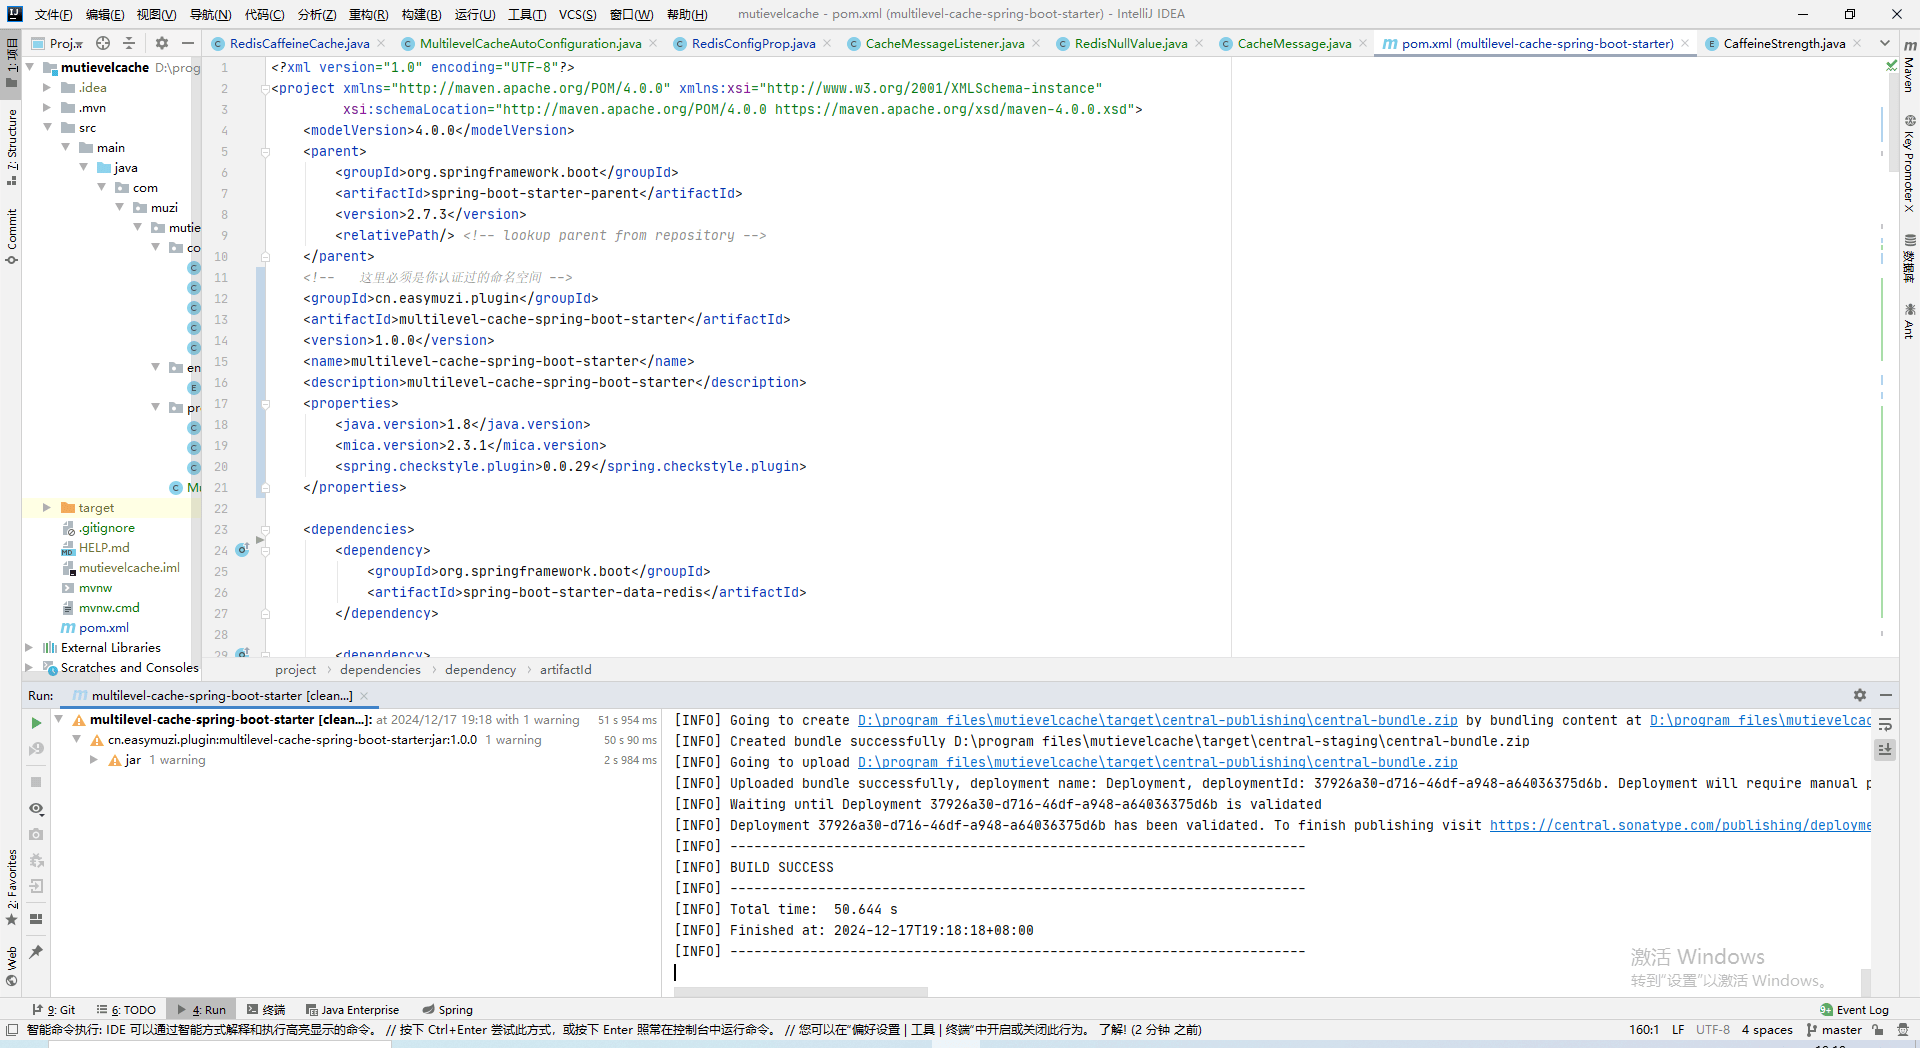Open central.sonatype.com publishing link
Viewport: 1920px width, 1048px height.
[x=1680, y=825]
